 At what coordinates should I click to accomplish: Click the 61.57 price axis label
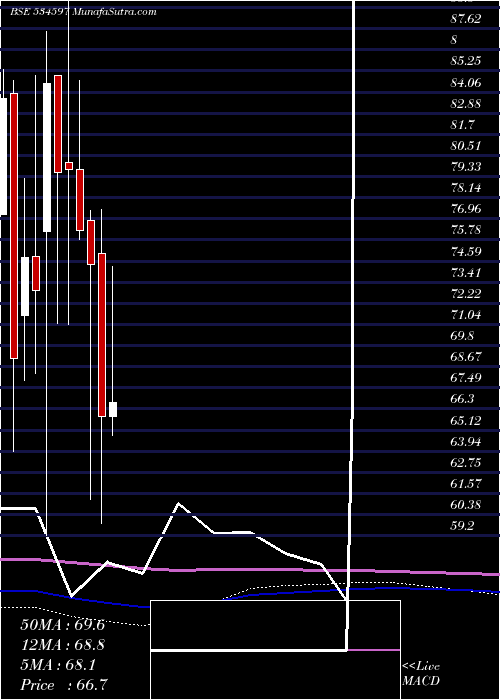click(x=466, y=484)
